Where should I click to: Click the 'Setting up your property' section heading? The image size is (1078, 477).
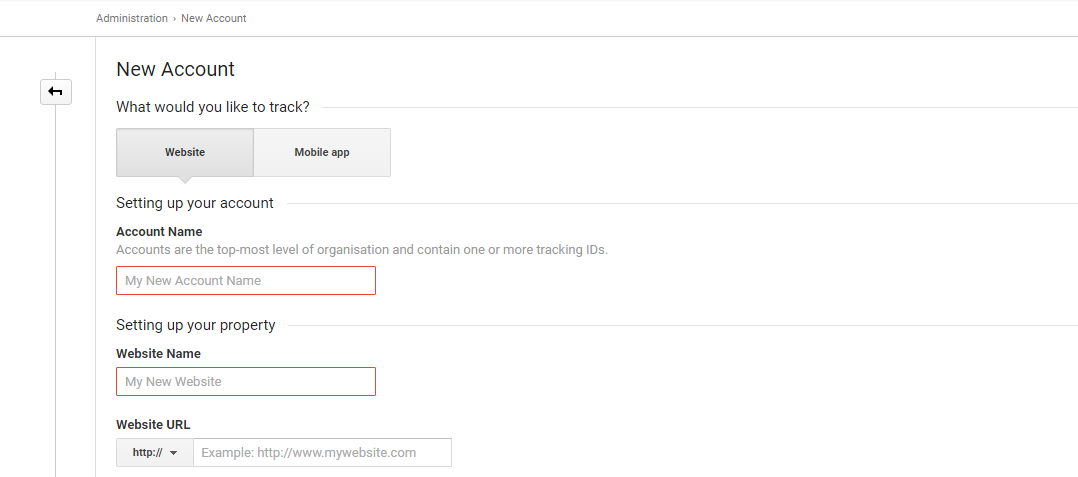pos(195,325)
